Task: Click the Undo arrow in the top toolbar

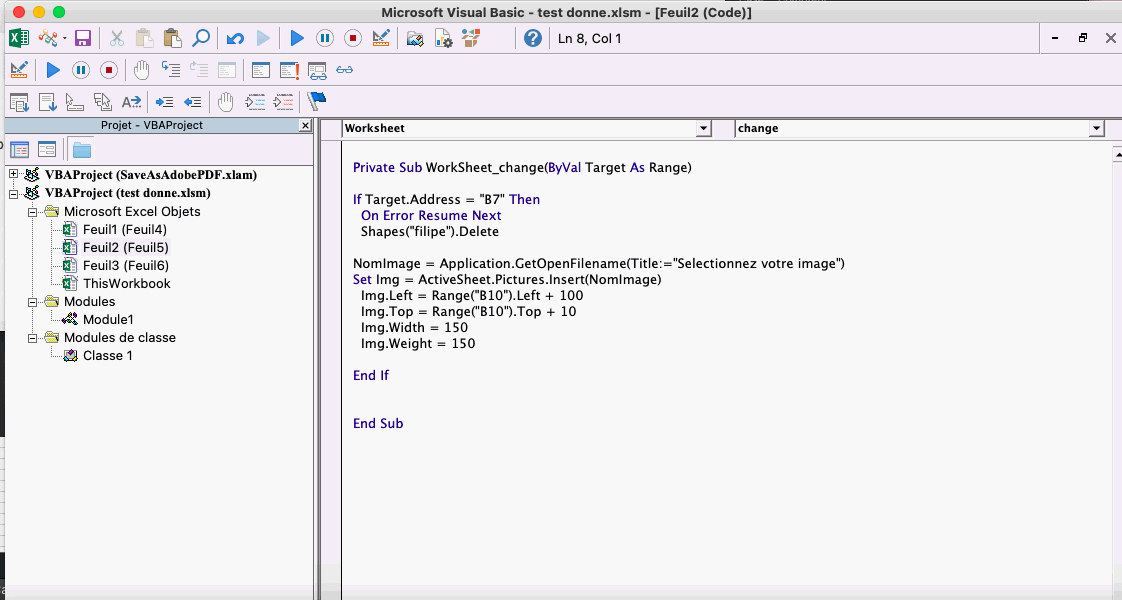Action: point(235,38)
